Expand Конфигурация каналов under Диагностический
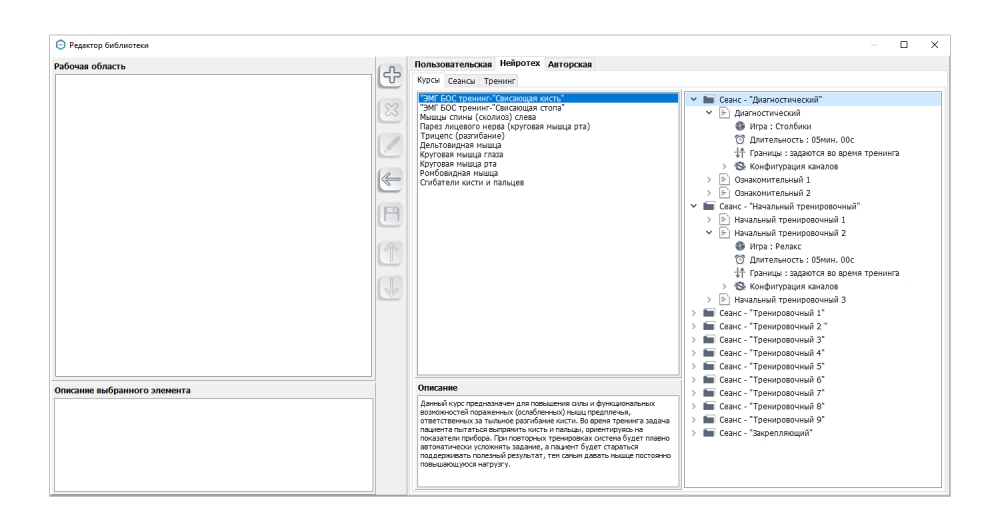This screenshot has height=532, width=1000. pos(724,166)
